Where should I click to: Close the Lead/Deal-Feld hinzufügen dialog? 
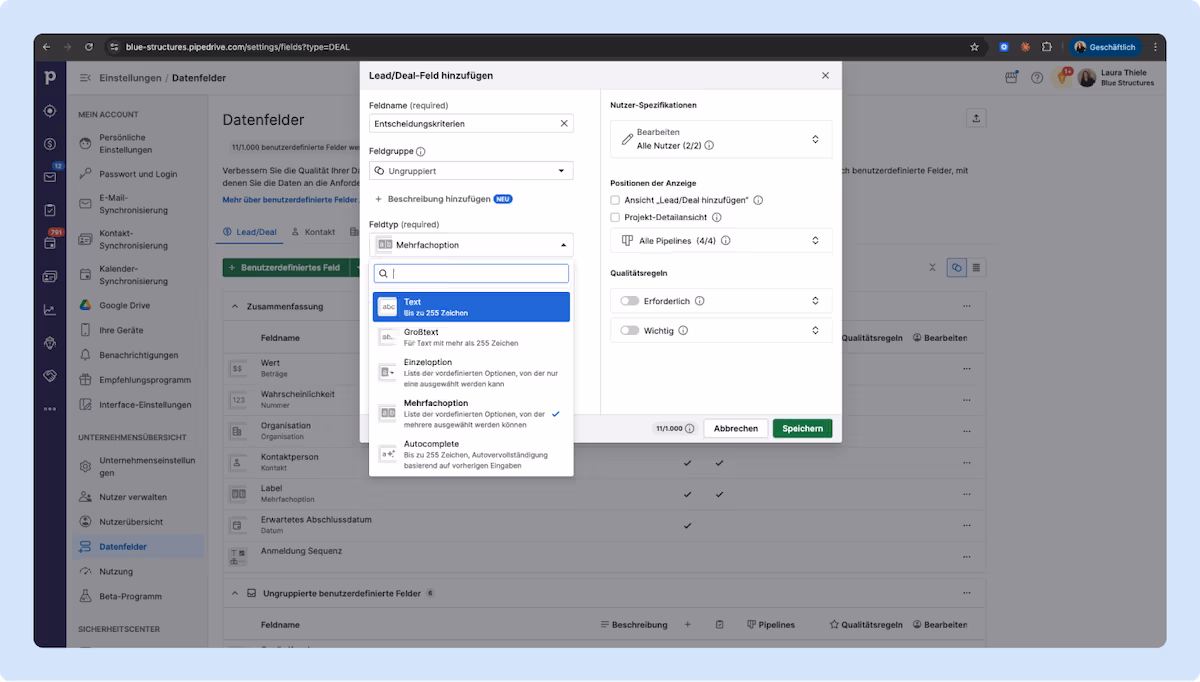coord(825,75)
